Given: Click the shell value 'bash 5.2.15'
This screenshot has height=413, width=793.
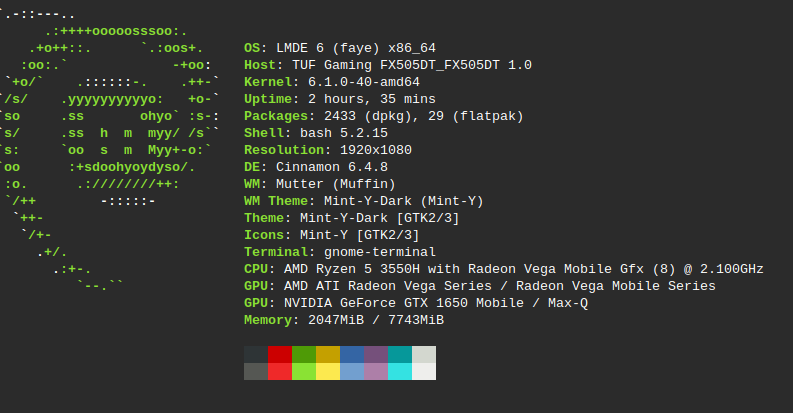Looking at the screenshot, I should [344, 133].
